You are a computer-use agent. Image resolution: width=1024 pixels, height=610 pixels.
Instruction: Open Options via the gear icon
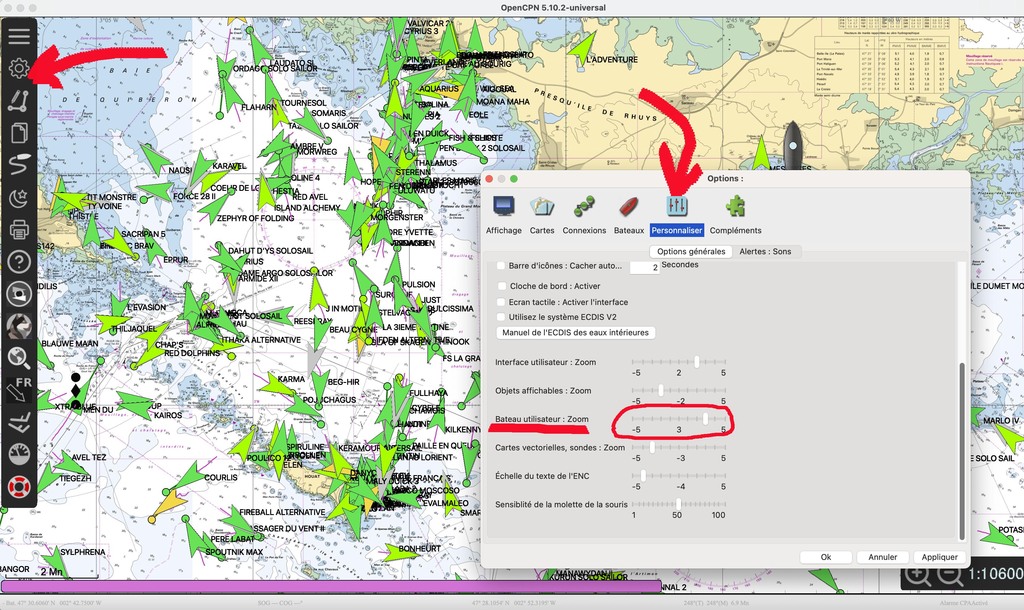point(19,67)
